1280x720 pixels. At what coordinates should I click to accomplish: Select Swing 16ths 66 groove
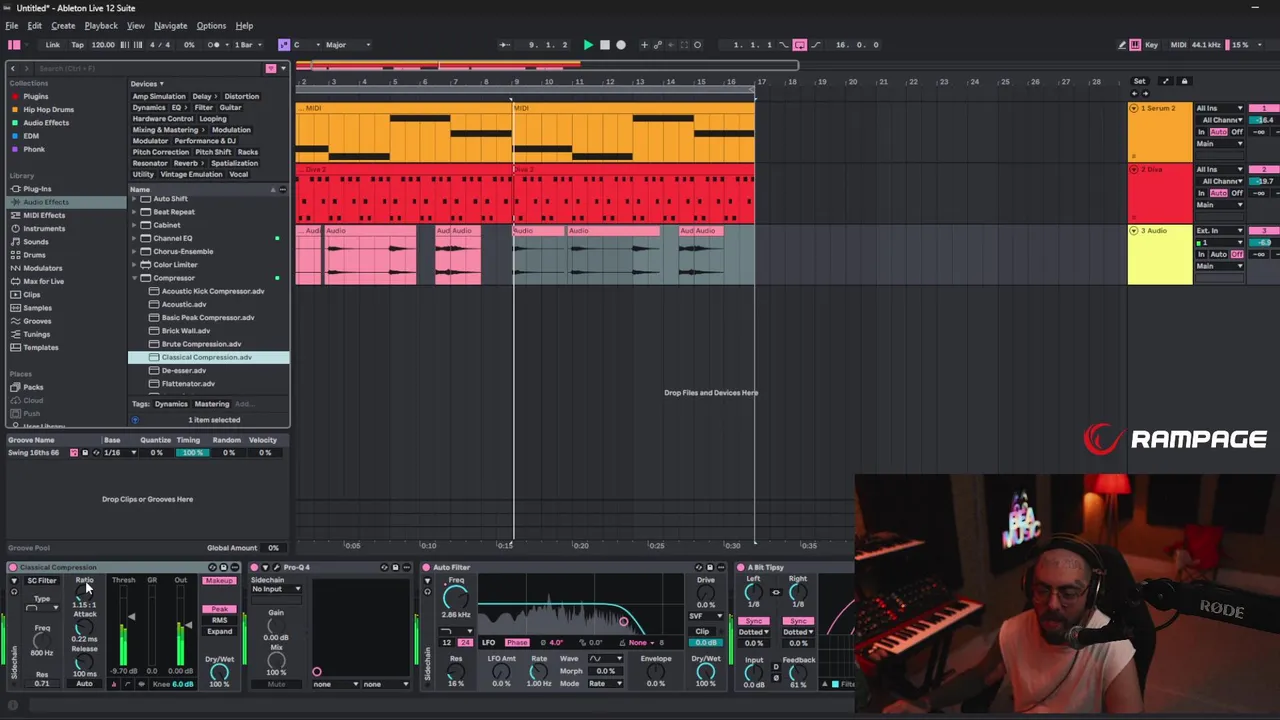click(33, 453)
